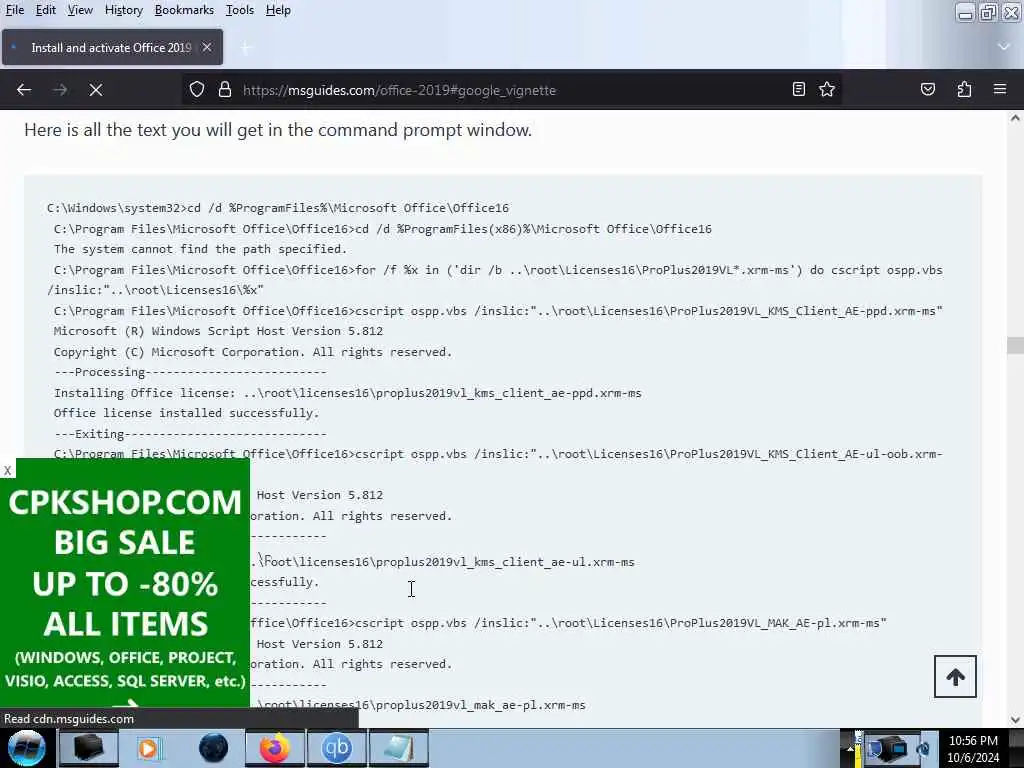Image resolution: width=1024 pixels, height=768 pixels.
Task: Open the dark globe taskbar icon
Action: coord(214,748)
